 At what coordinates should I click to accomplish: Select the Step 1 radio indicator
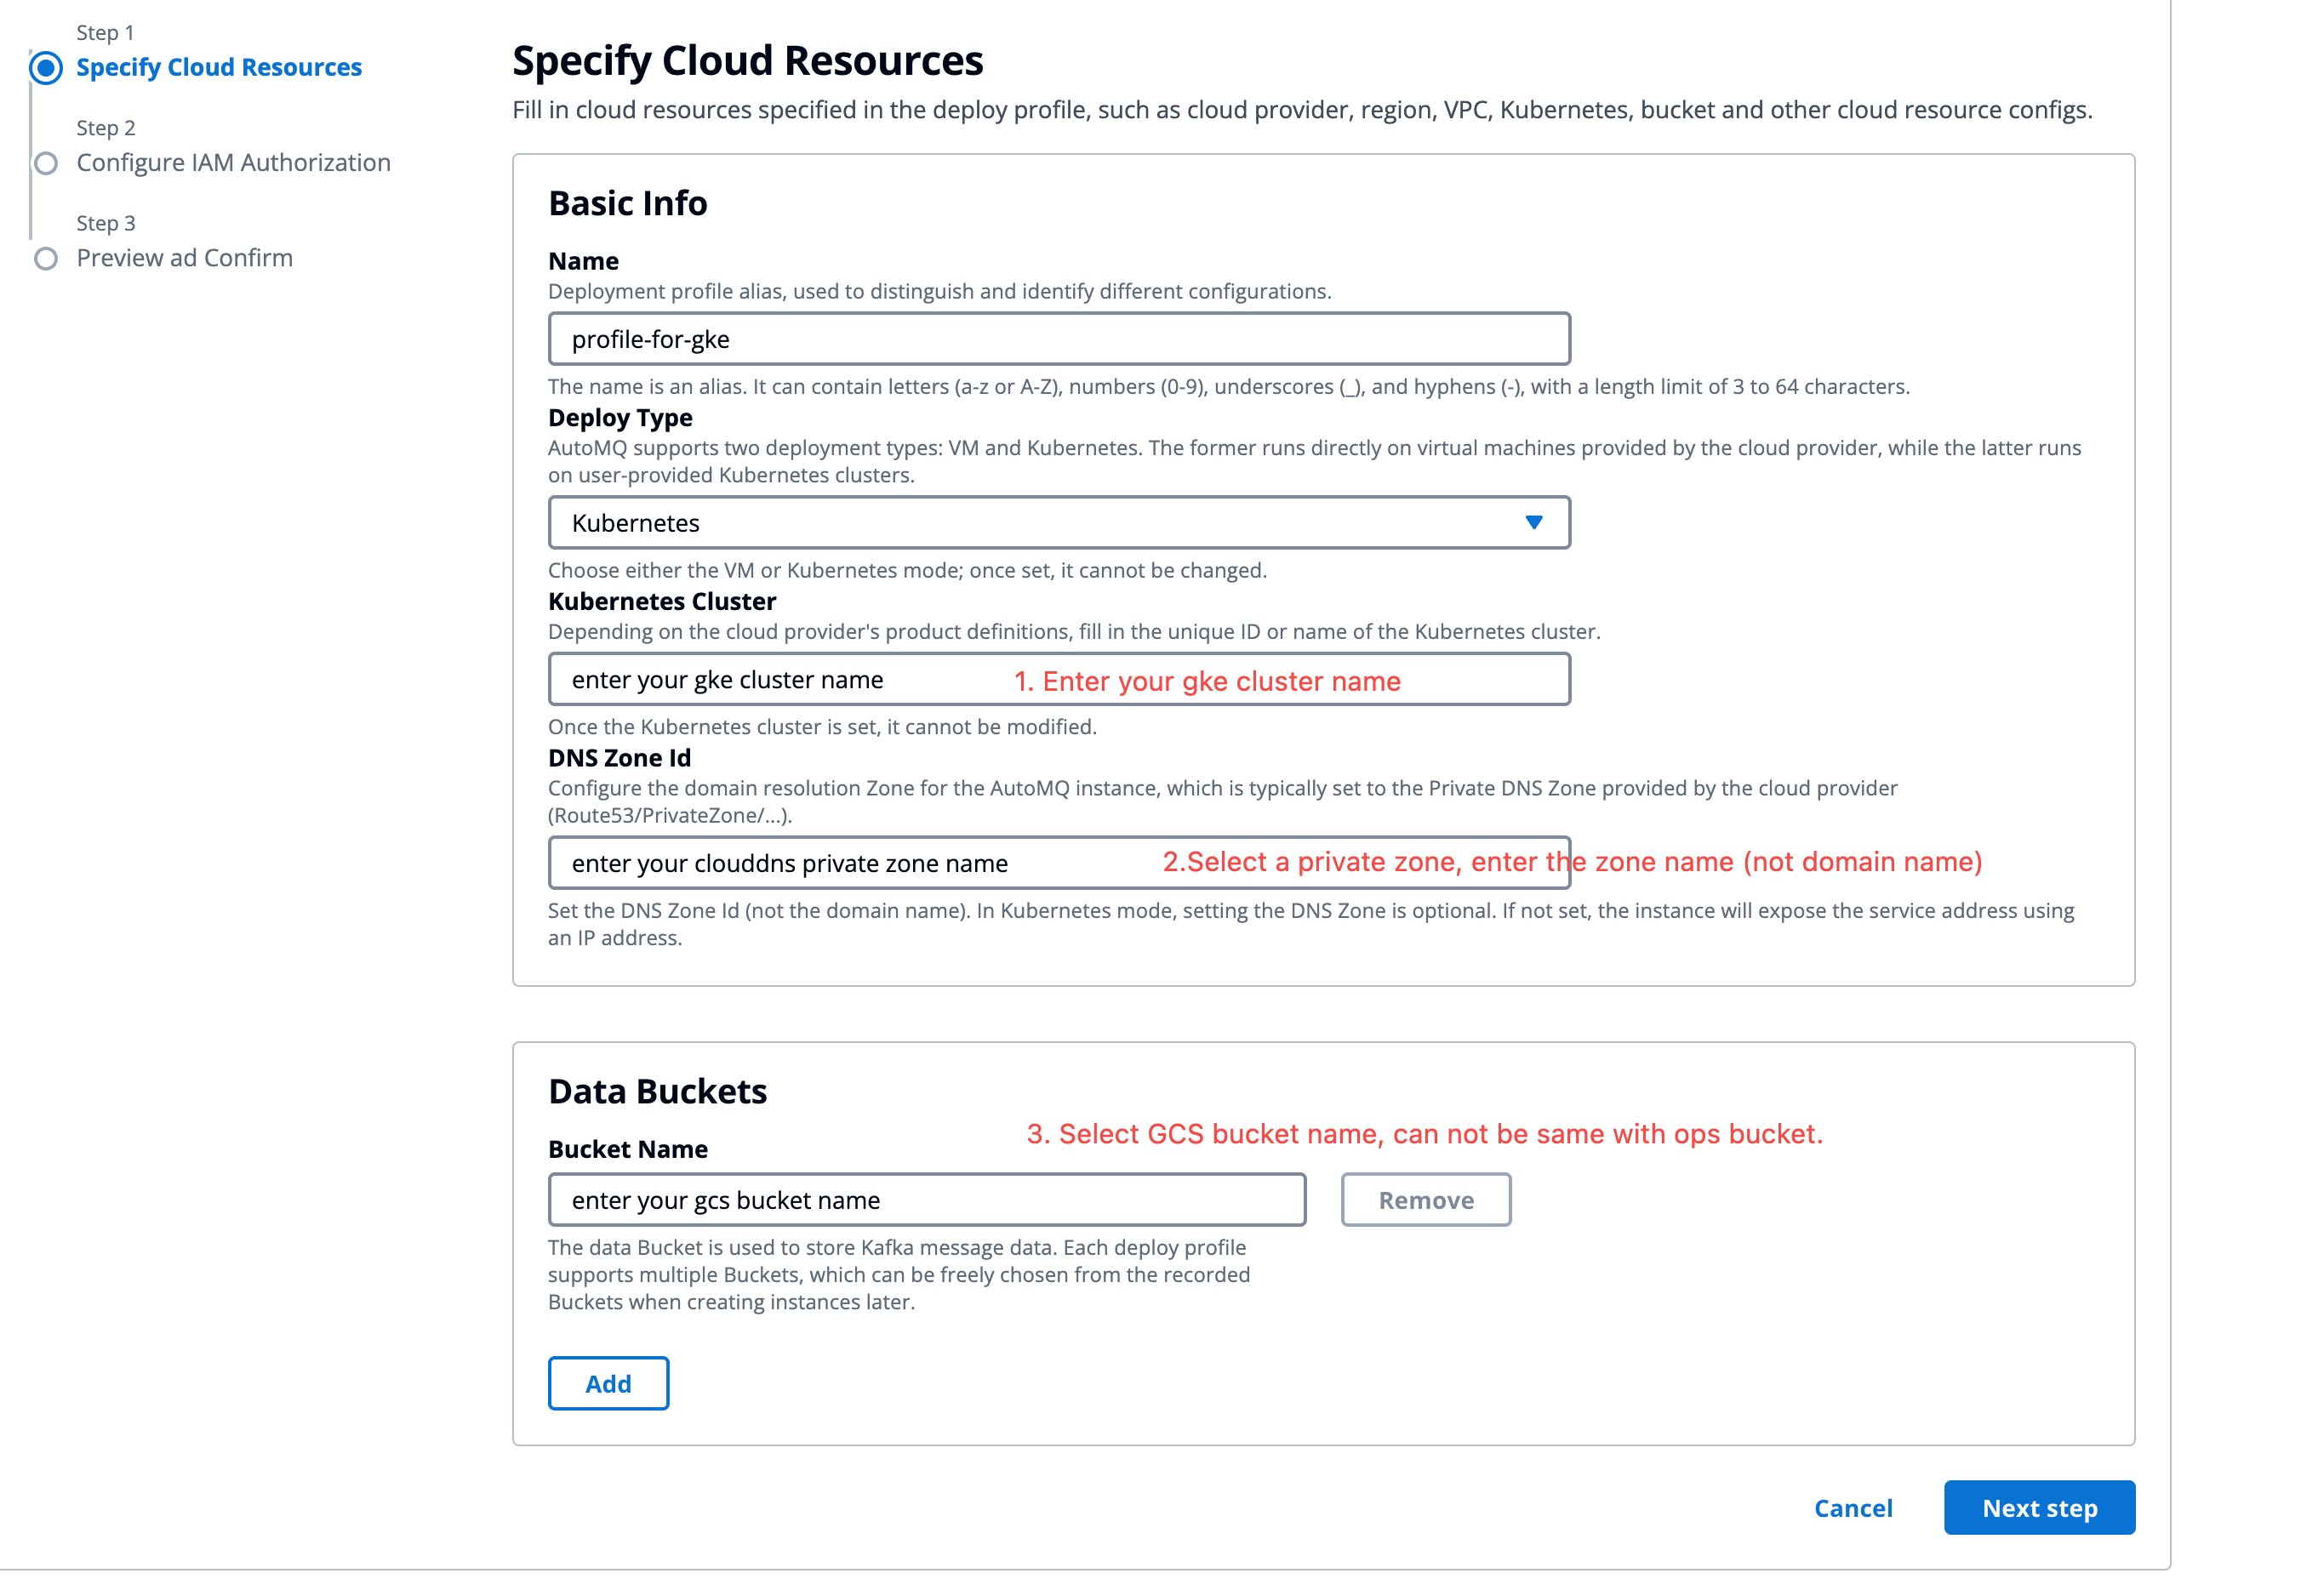click(x=46, y=68)
